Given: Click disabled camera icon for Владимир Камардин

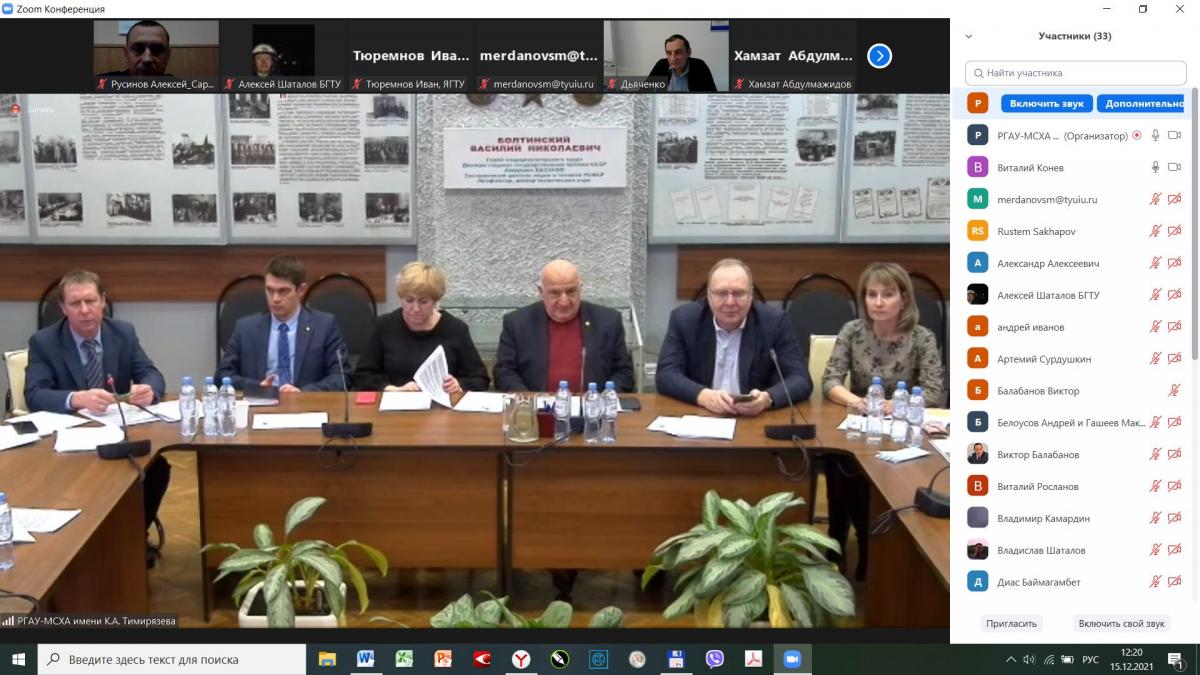Looking at the screenshot, I should (1175, 519).
